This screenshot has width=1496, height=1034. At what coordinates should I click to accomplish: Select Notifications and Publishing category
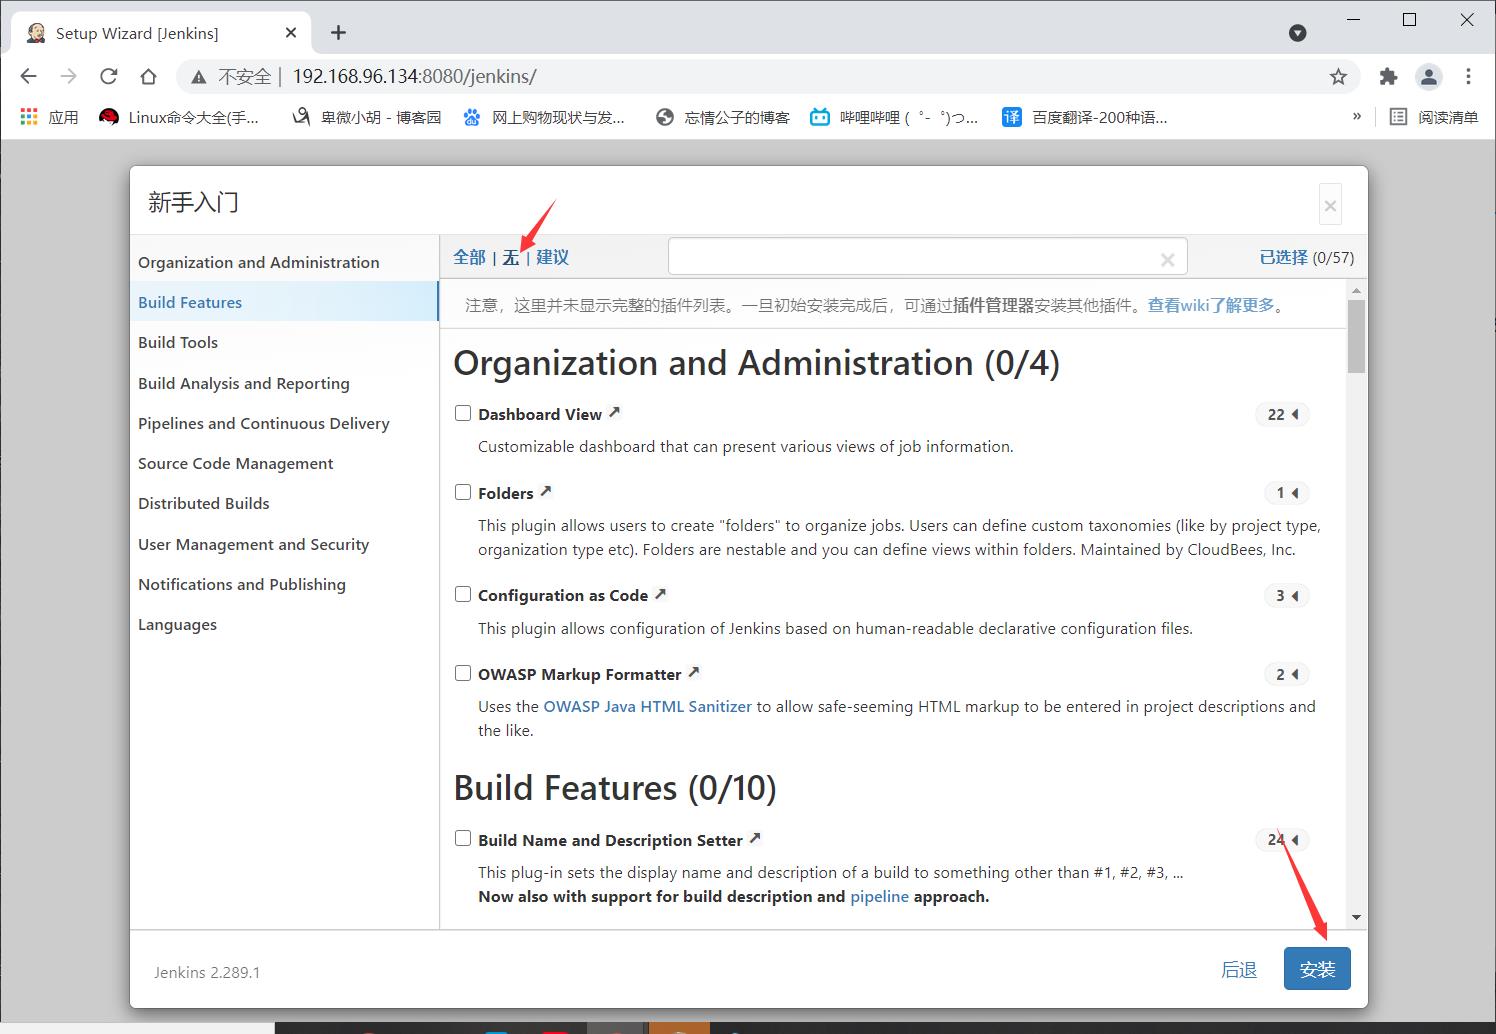coord(284,584)
